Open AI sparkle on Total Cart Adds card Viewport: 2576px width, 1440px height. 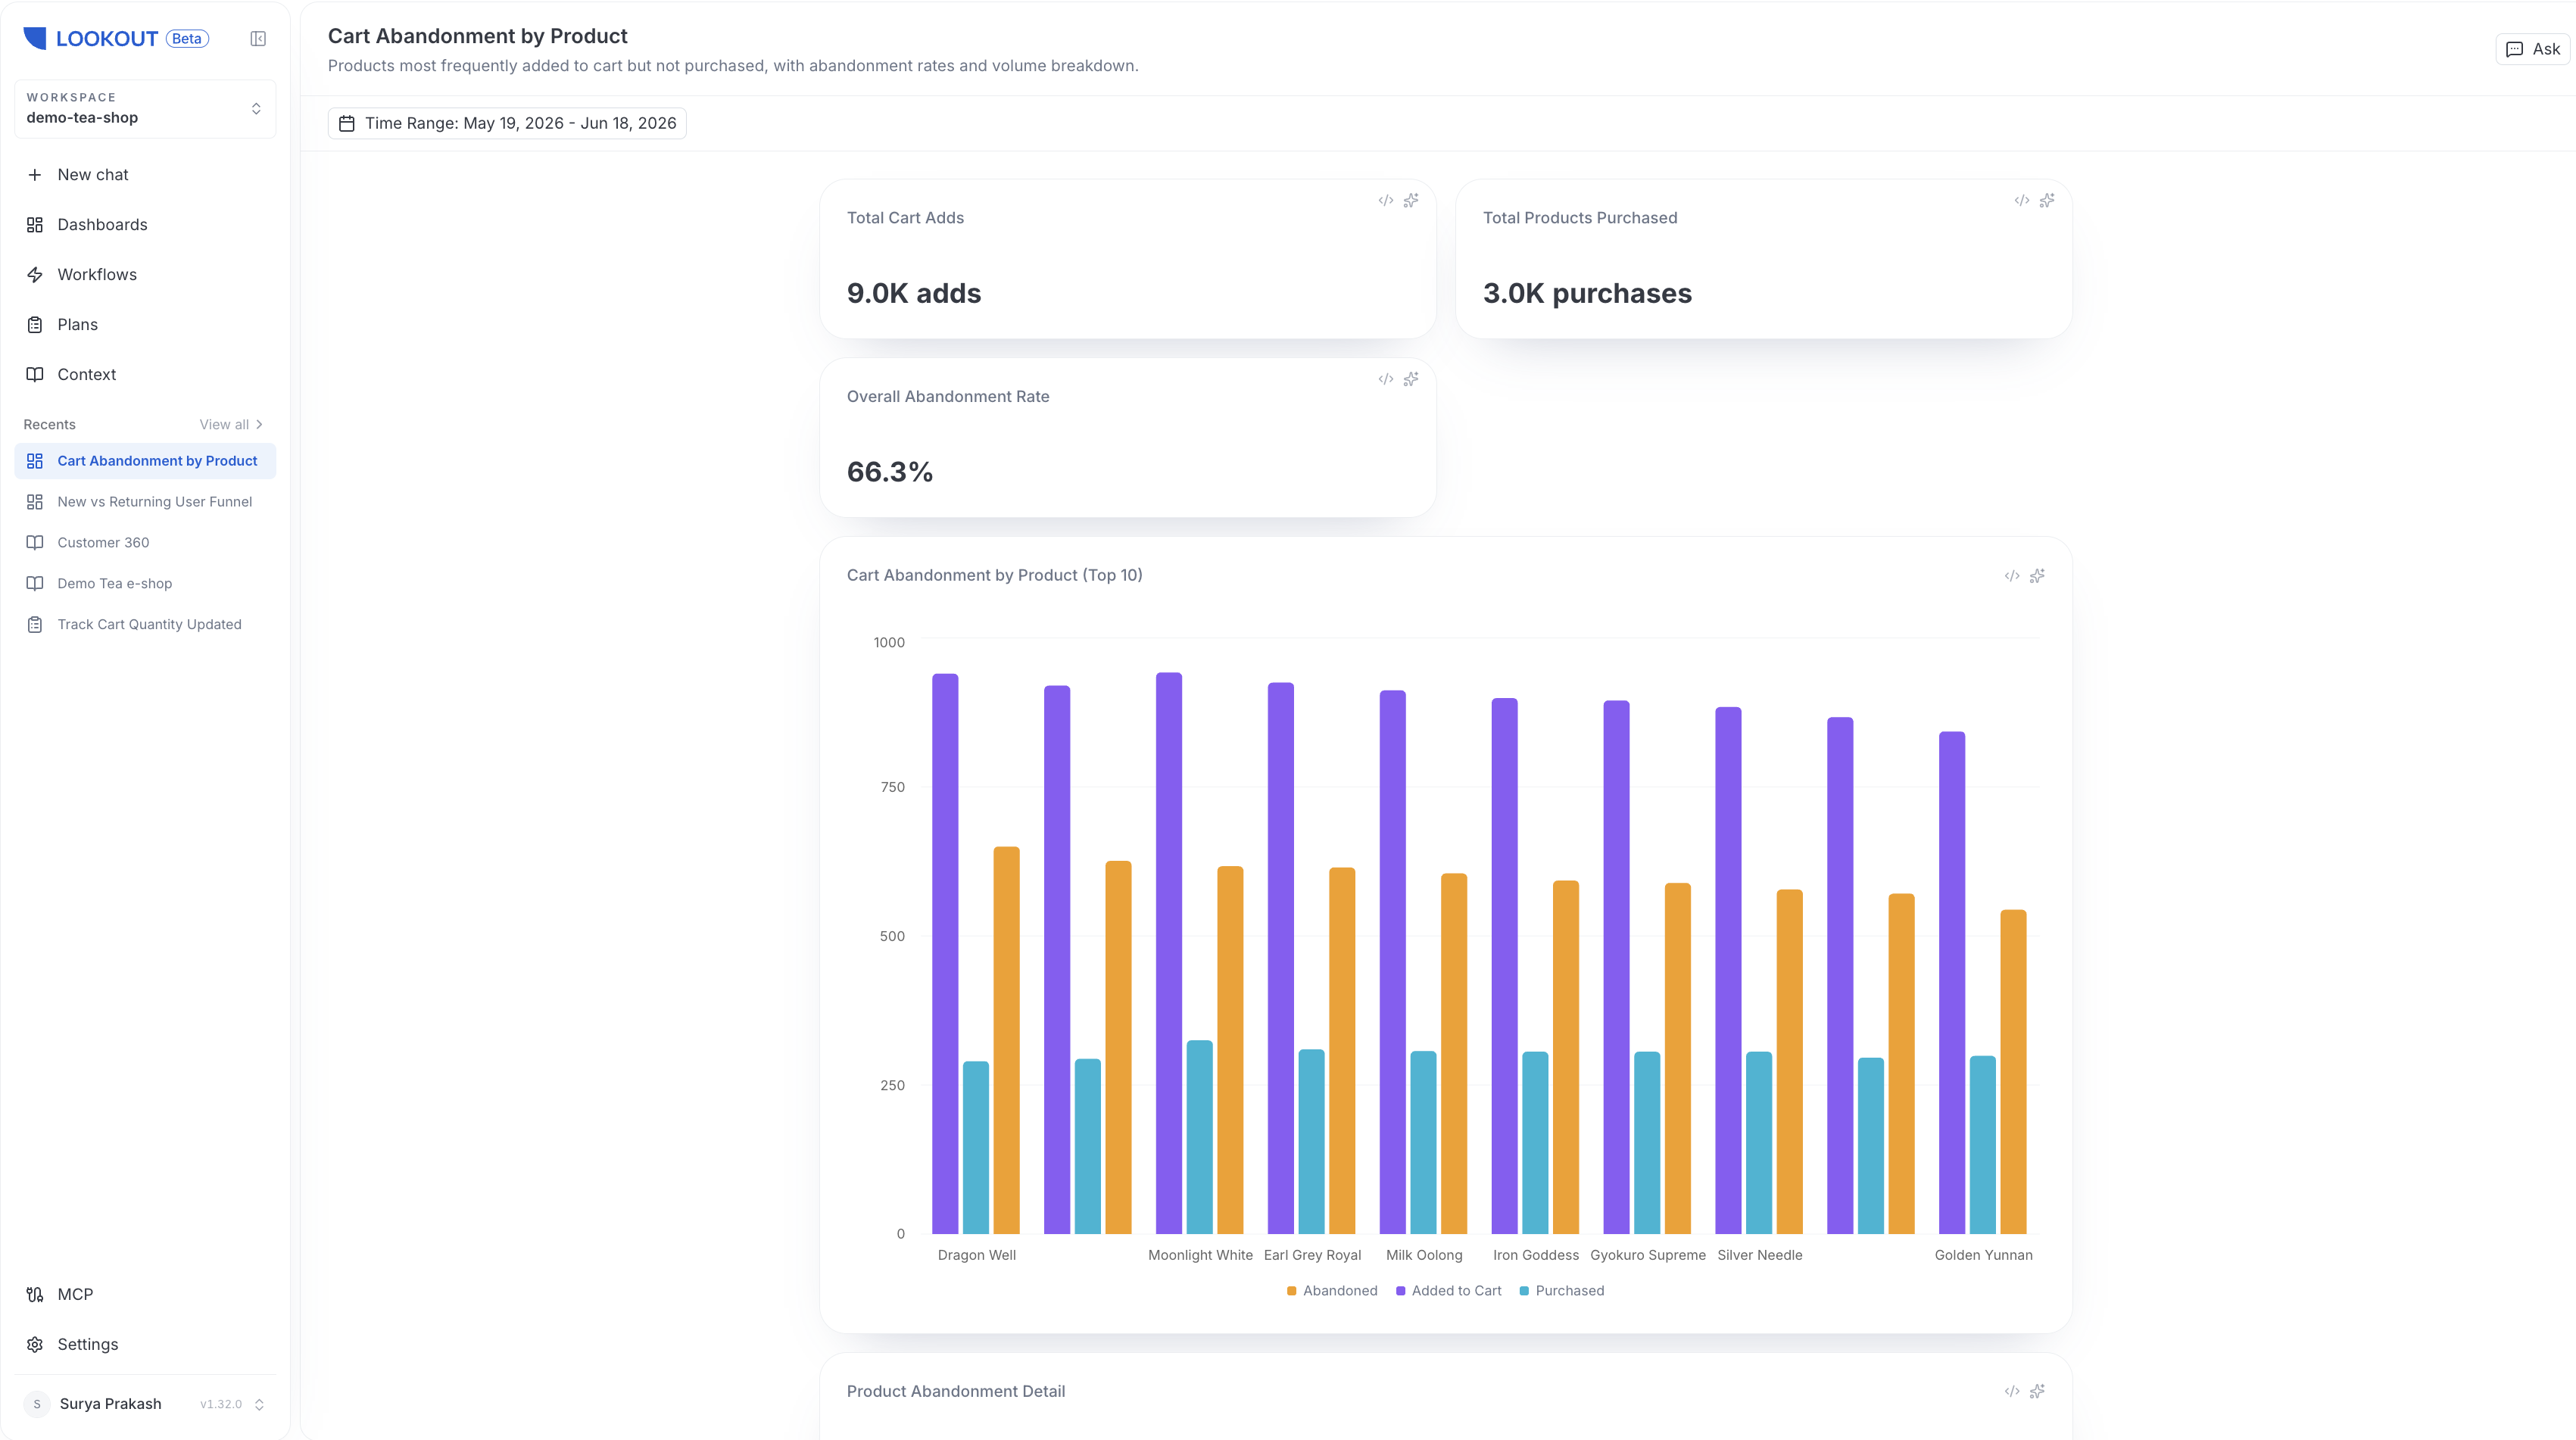tap(1411, 201)
